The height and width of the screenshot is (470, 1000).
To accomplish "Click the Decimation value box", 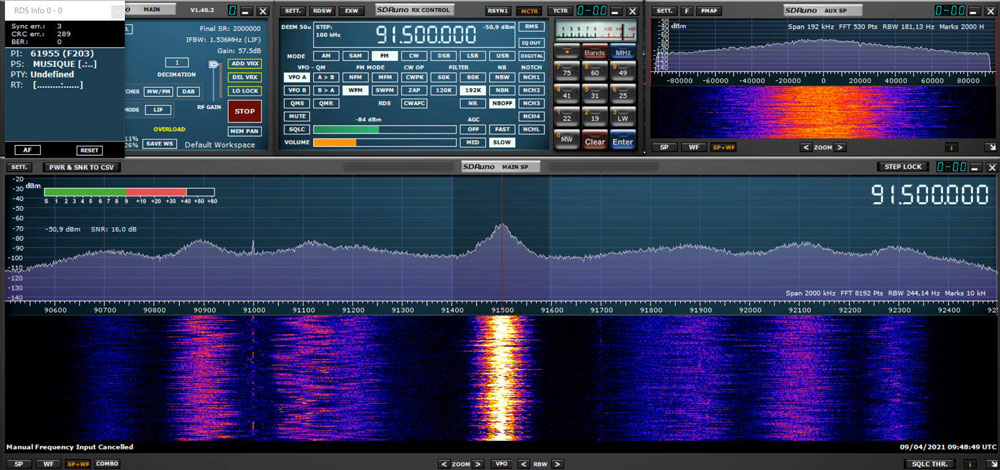I will [x=177, y=62].
